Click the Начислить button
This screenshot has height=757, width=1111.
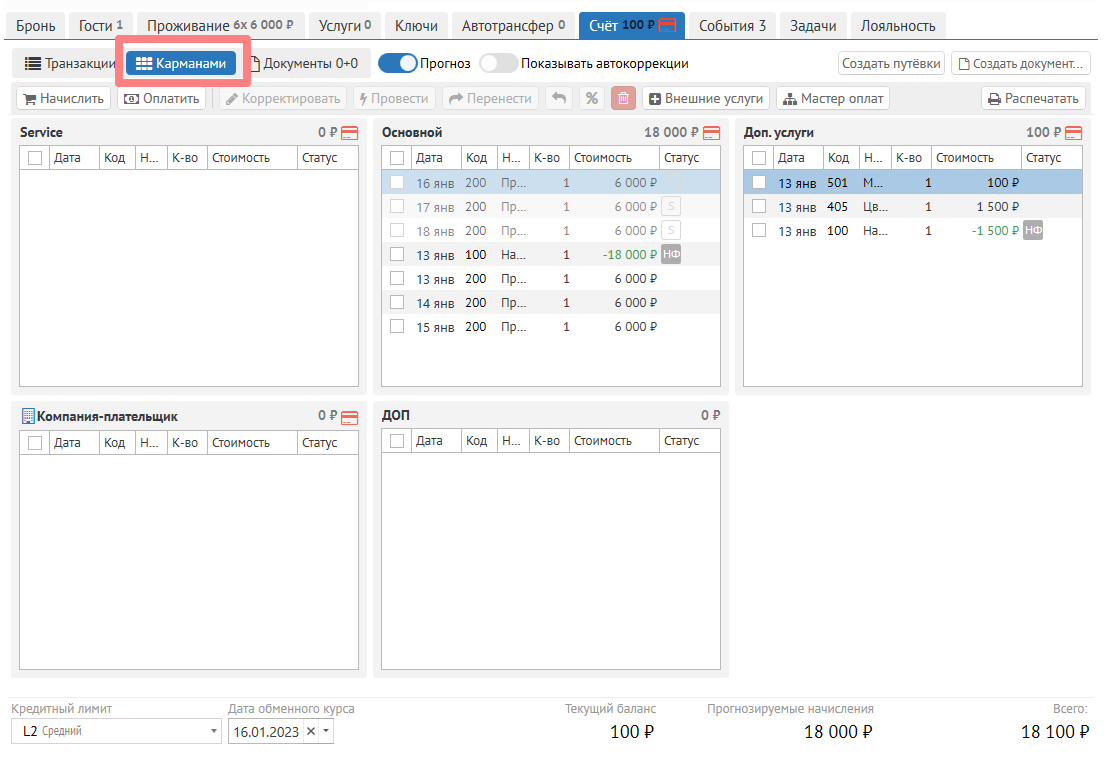[x=63, y=99]
